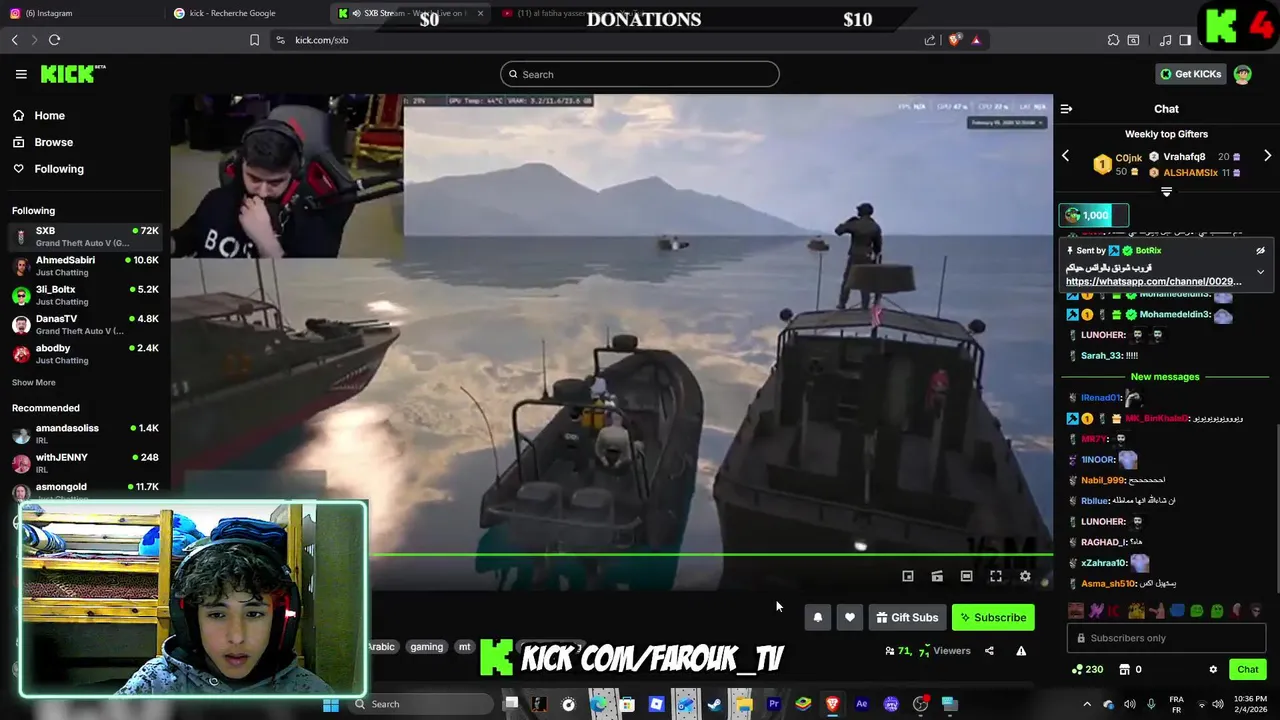Open browser extensions puzzle icon
The image size is (1280, 720).
click(x=1113, y=40)
